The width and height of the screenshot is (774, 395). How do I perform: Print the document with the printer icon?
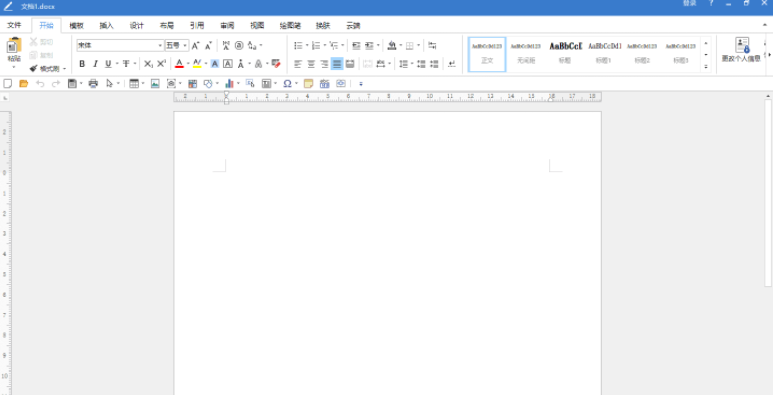pyautogui.click(x=93, y=84)
